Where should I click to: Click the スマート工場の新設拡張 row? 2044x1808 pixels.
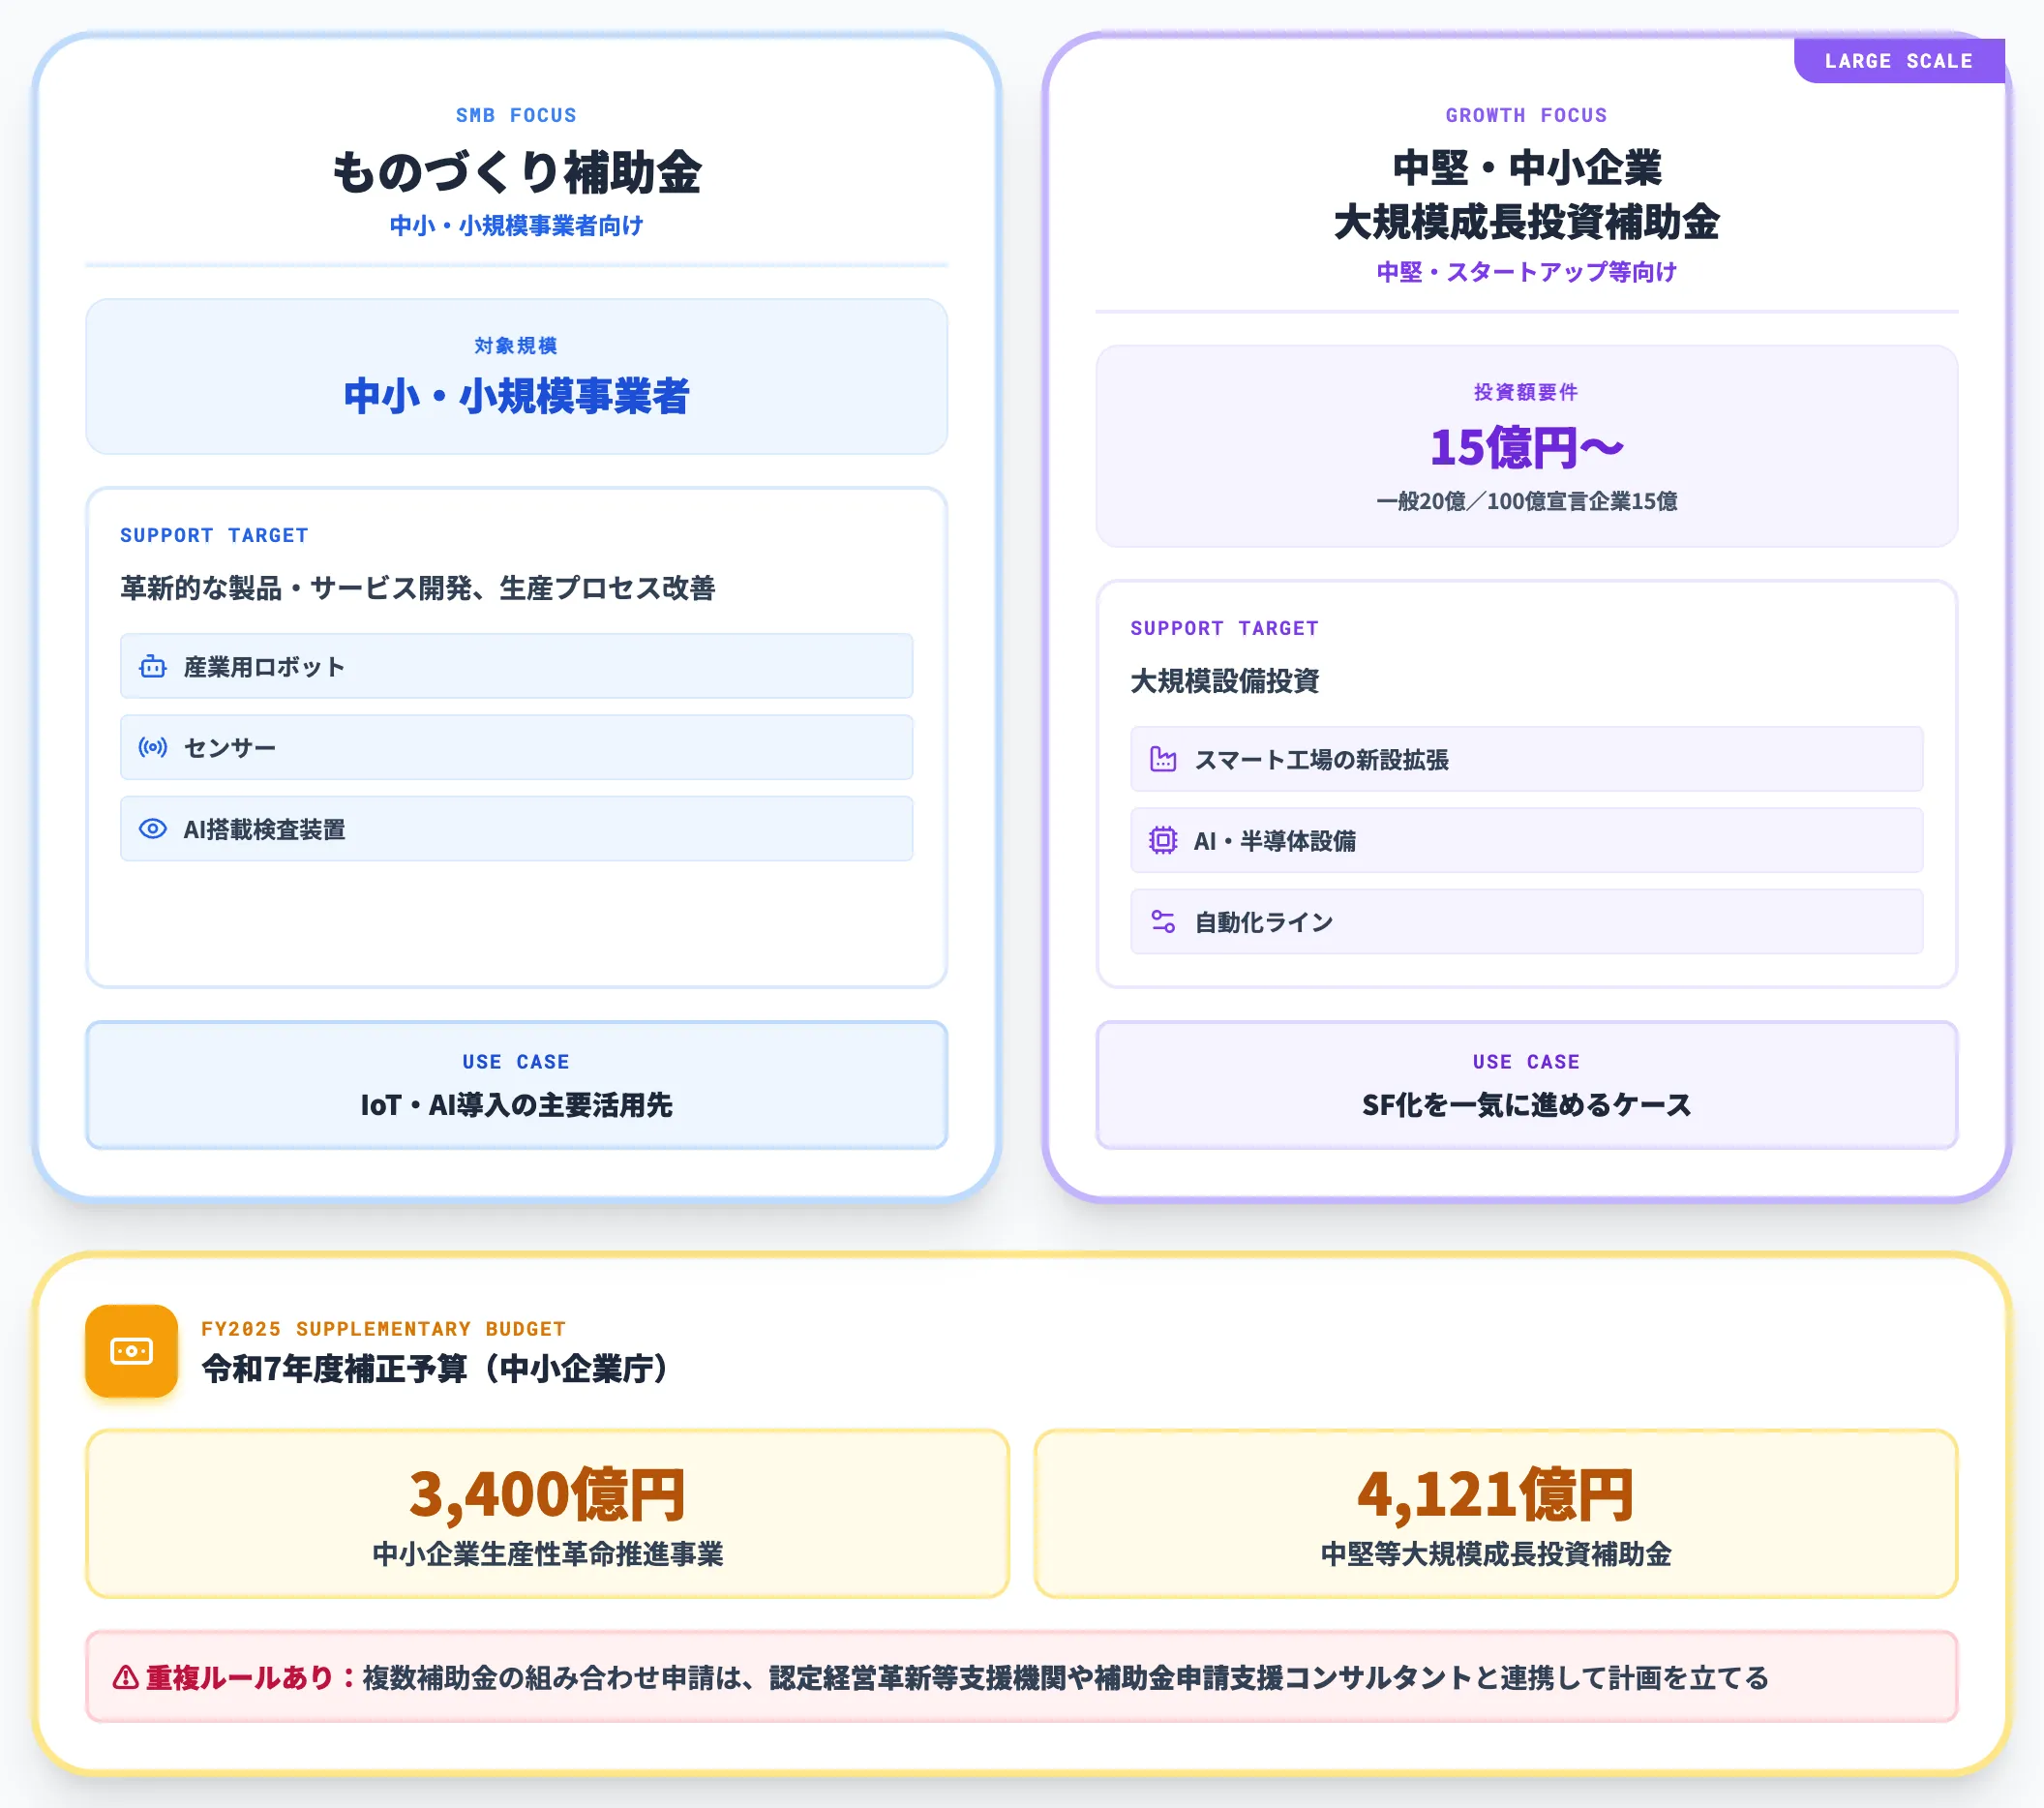pos(1526,759)
